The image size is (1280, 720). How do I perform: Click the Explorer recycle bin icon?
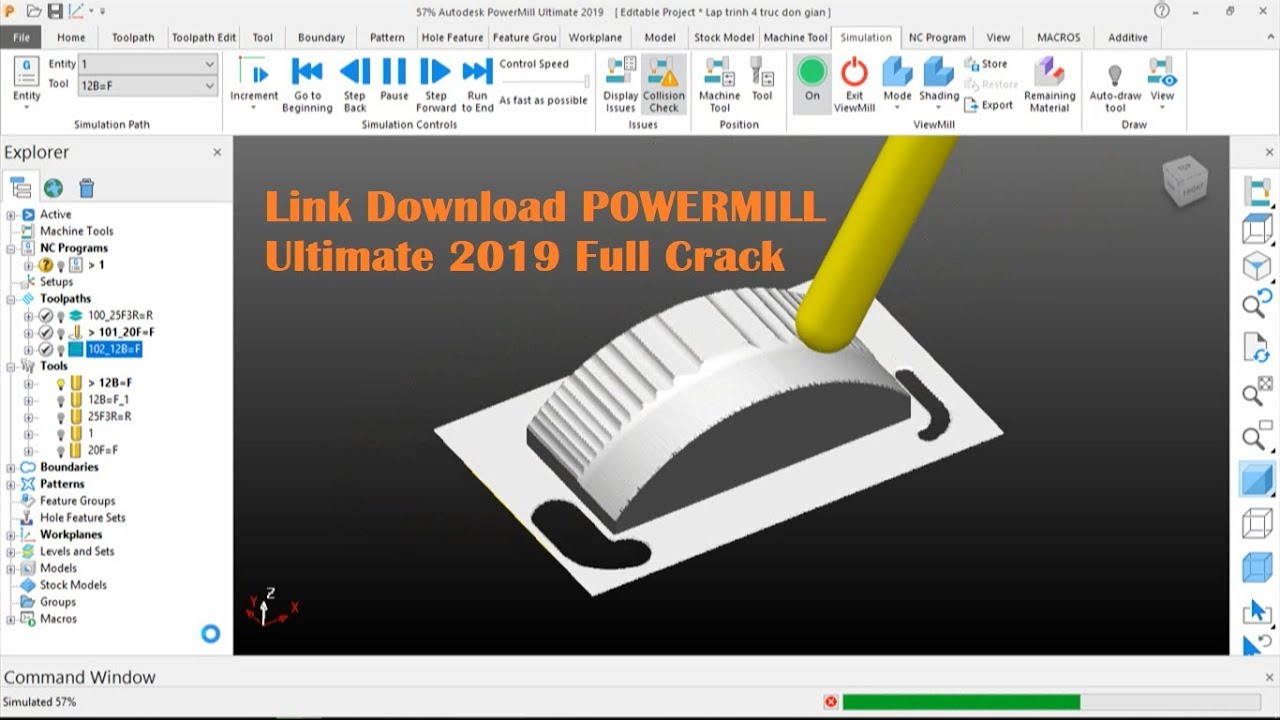[86, 188]
